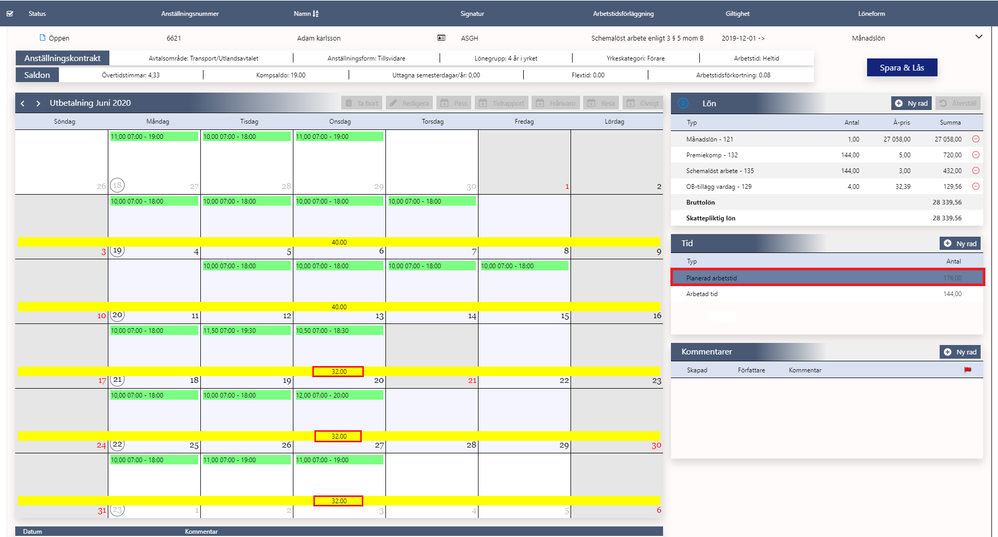Image resolution: width=998 pixels, height=537 pixels.
Task: Open the Friday 15 shift 07:00 - 18:00
Action: tap(524, 266)
